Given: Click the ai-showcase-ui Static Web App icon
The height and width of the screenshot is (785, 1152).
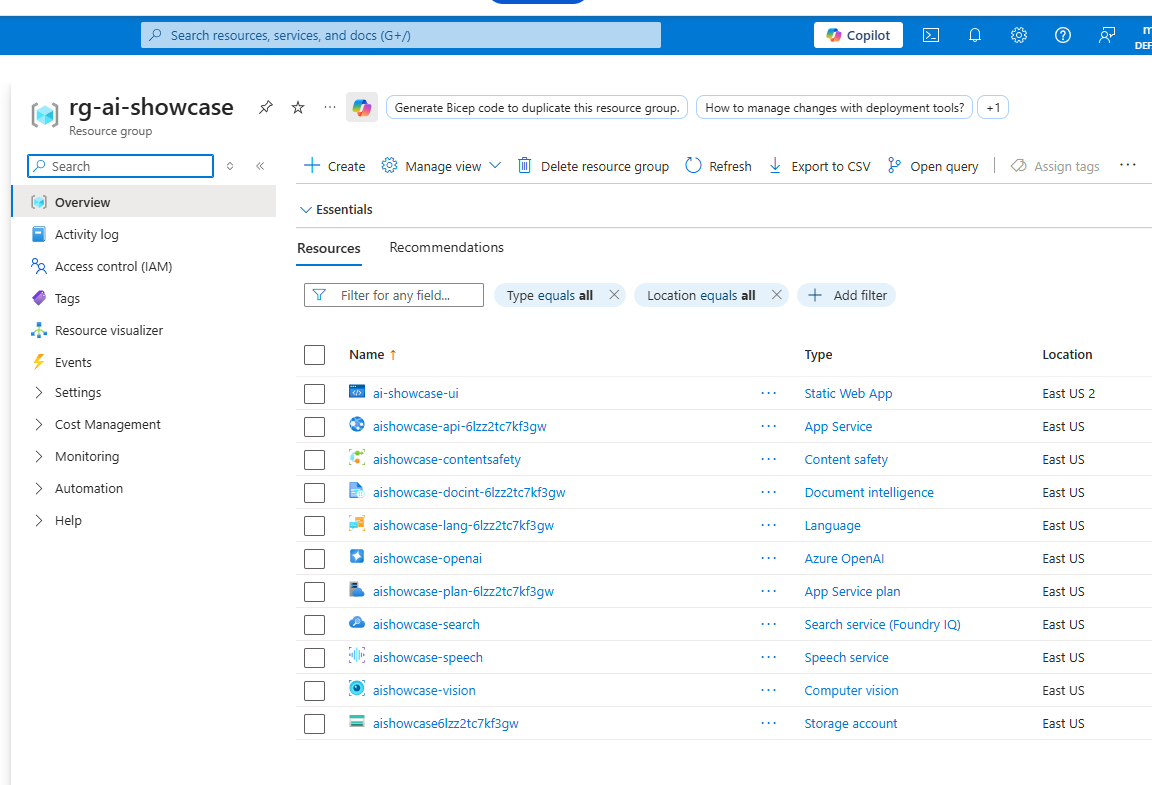Looking at the screenshot, I should pyautogui.click(x=356, y=392).
